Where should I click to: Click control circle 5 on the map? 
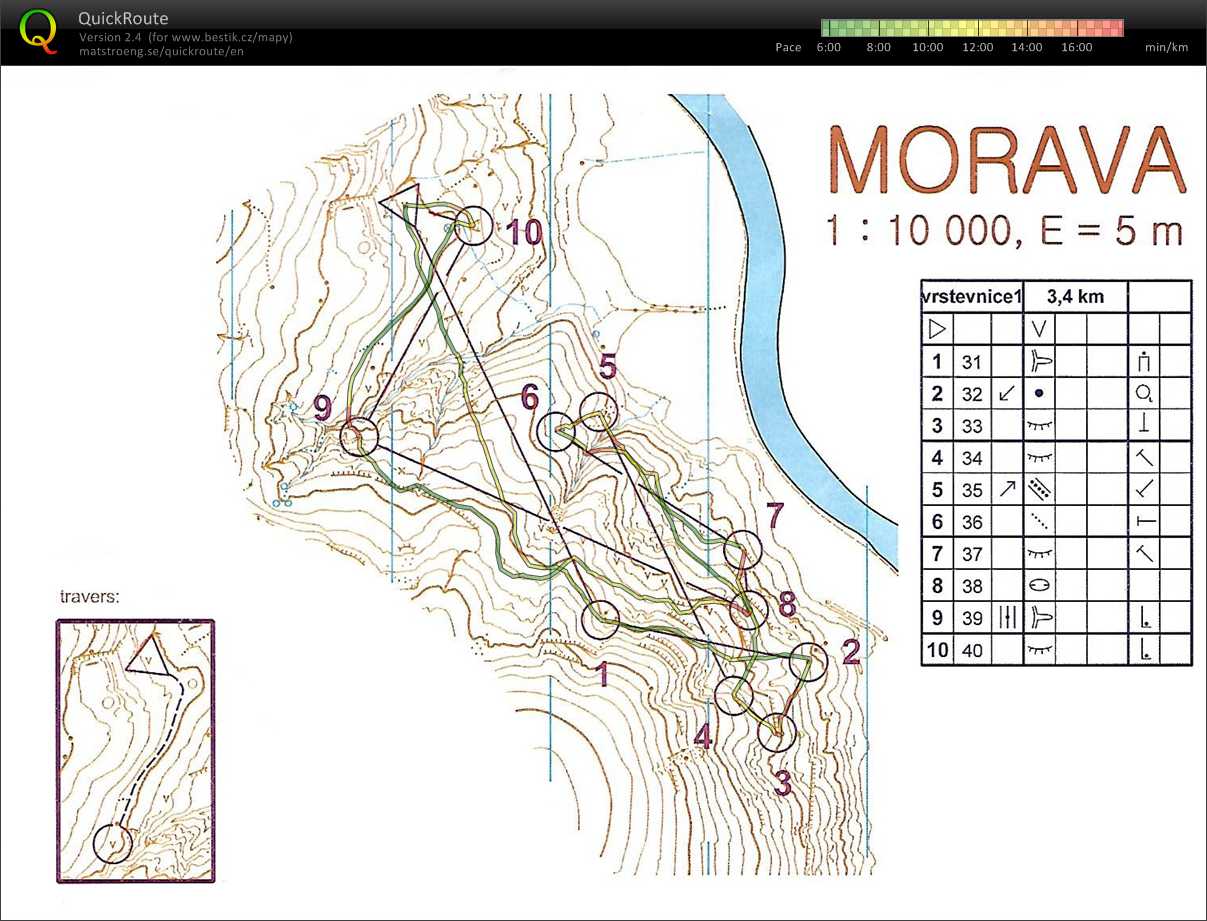click(598, 412)
